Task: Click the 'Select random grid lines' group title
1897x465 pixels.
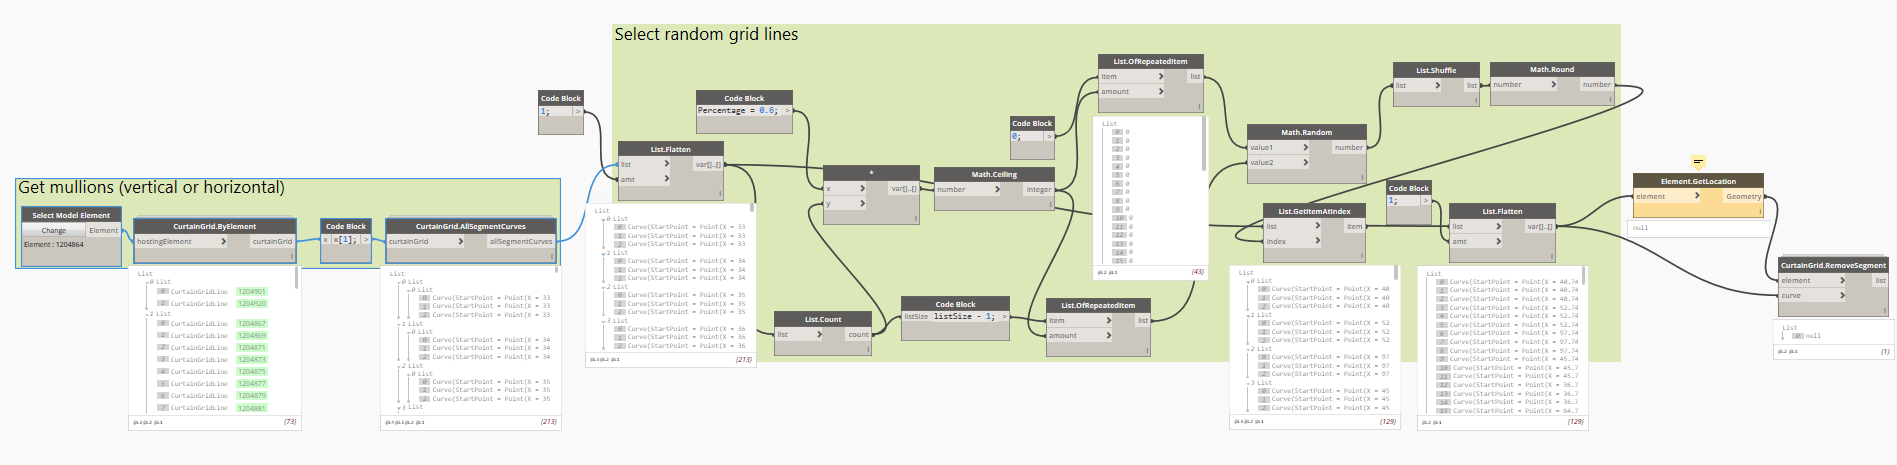Action: tap(706, 35)
